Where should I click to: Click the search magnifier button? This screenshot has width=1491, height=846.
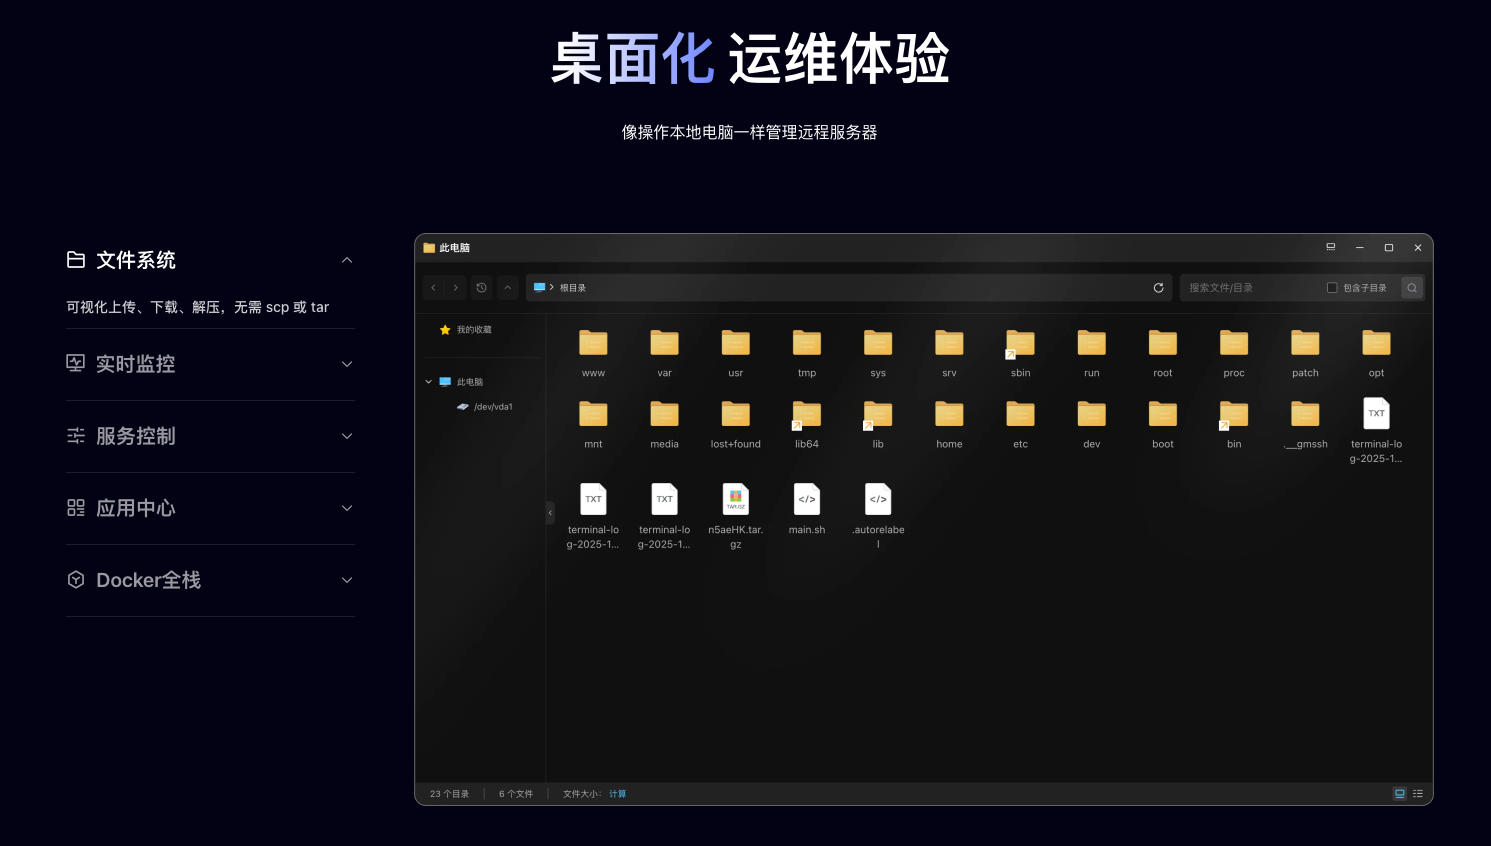pyautogui.click(x=1411, y=288)
